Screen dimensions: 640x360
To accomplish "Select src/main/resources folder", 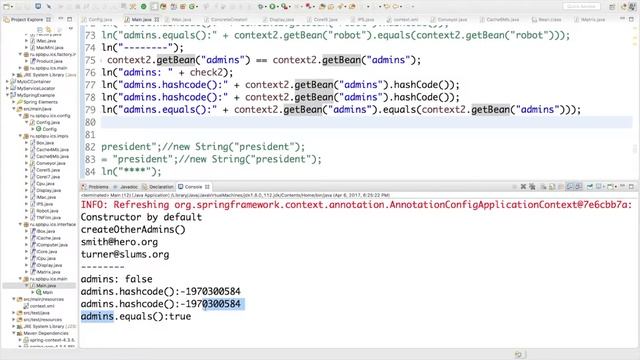I will click(43, 299).
